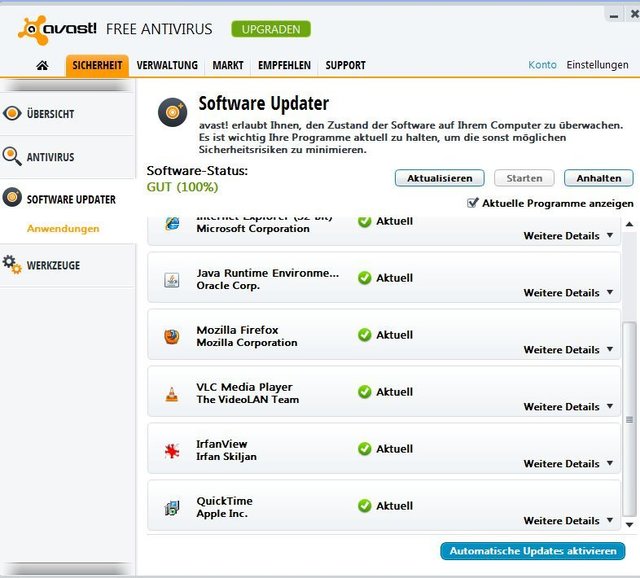Image resolution: width=640 pixels, height=578 pixels.
Task: Click the Mozilla Firefox icon
Action: coord(172,337)
